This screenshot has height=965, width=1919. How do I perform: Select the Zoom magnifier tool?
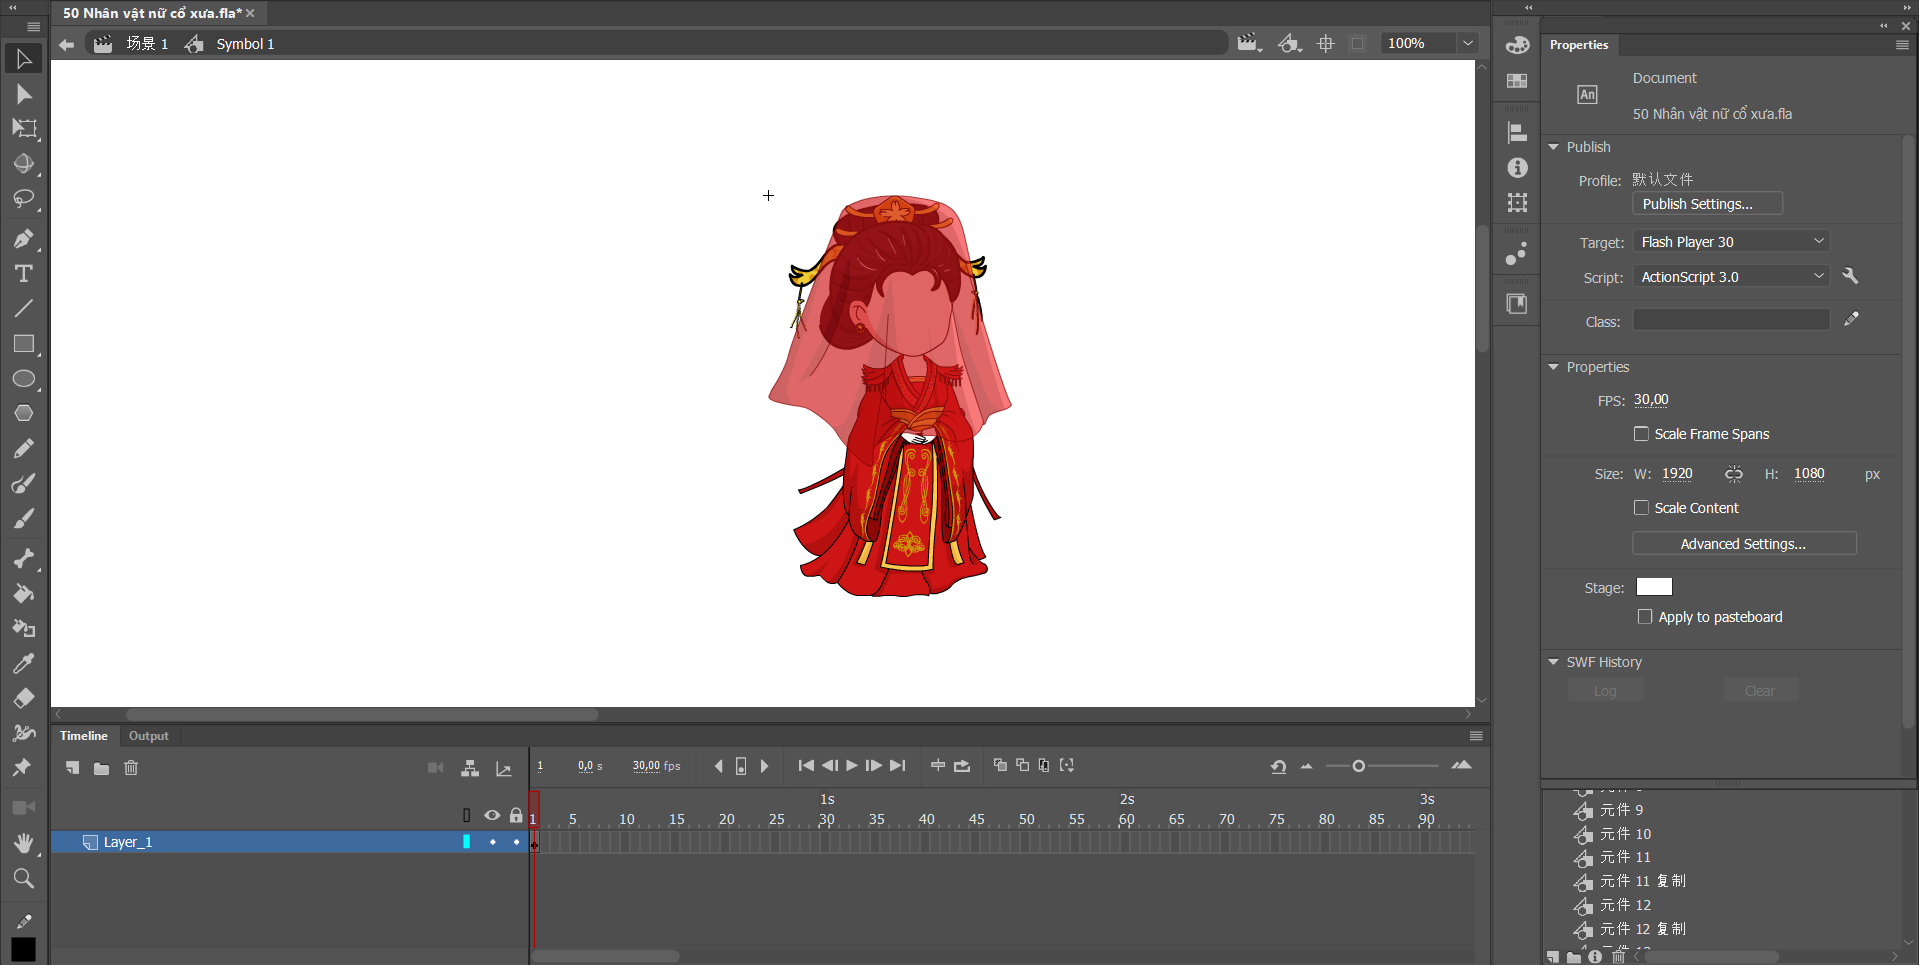click(x=23, y=878)
